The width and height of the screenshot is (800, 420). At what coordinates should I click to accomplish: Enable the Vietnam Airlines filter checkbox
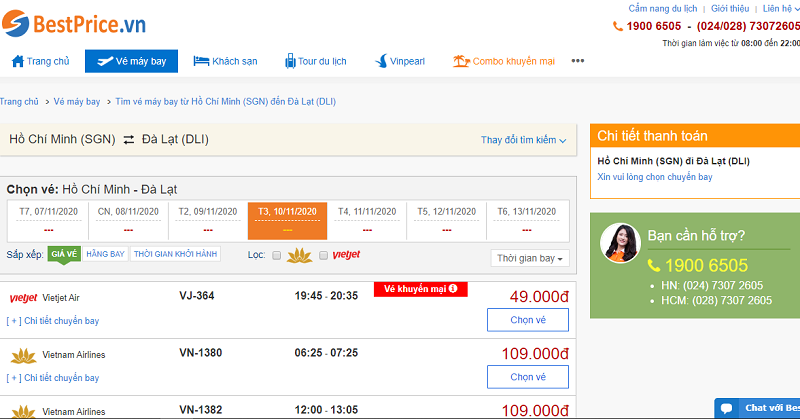[277, 255]
